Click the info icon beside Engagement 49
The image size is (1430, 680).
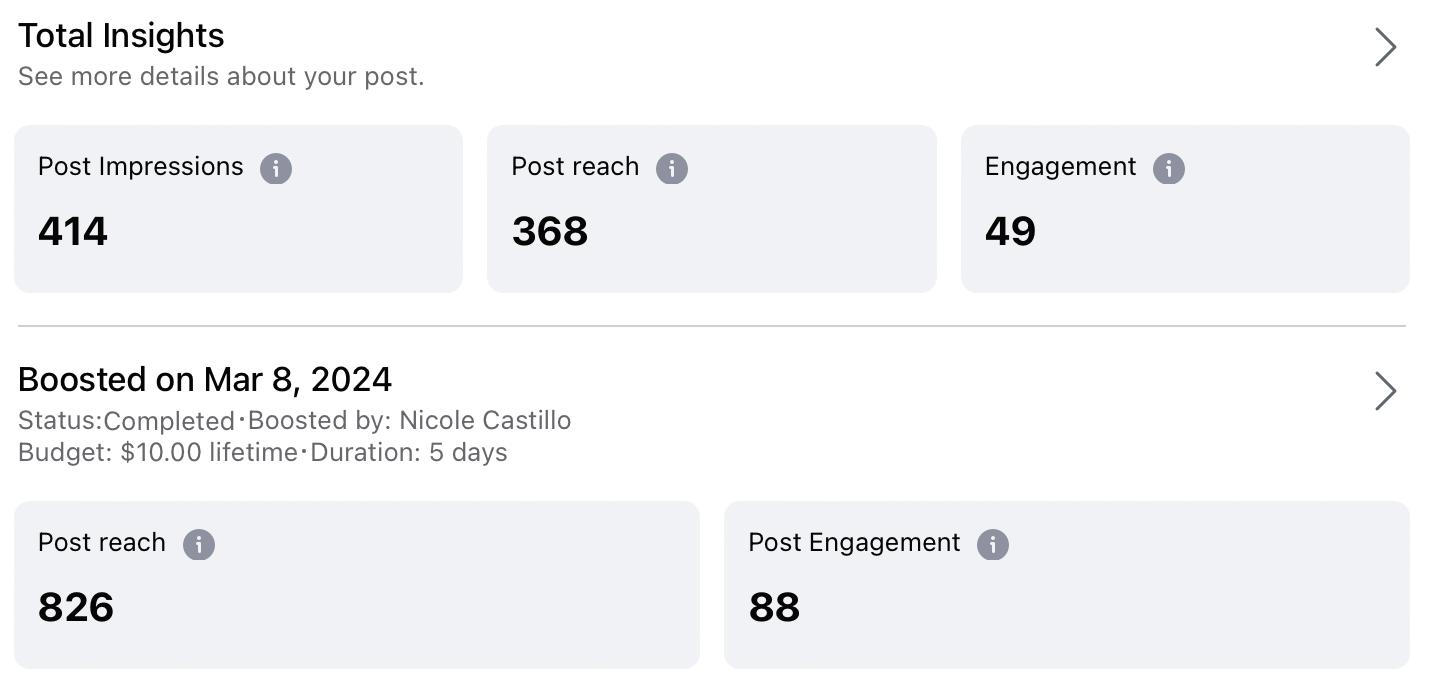pos(1168,168)
